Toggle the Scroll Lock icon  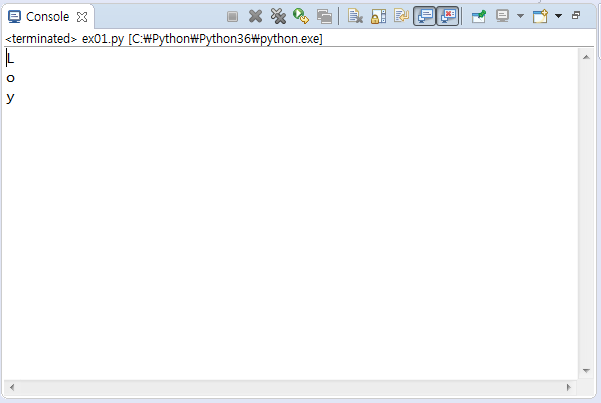378,16
